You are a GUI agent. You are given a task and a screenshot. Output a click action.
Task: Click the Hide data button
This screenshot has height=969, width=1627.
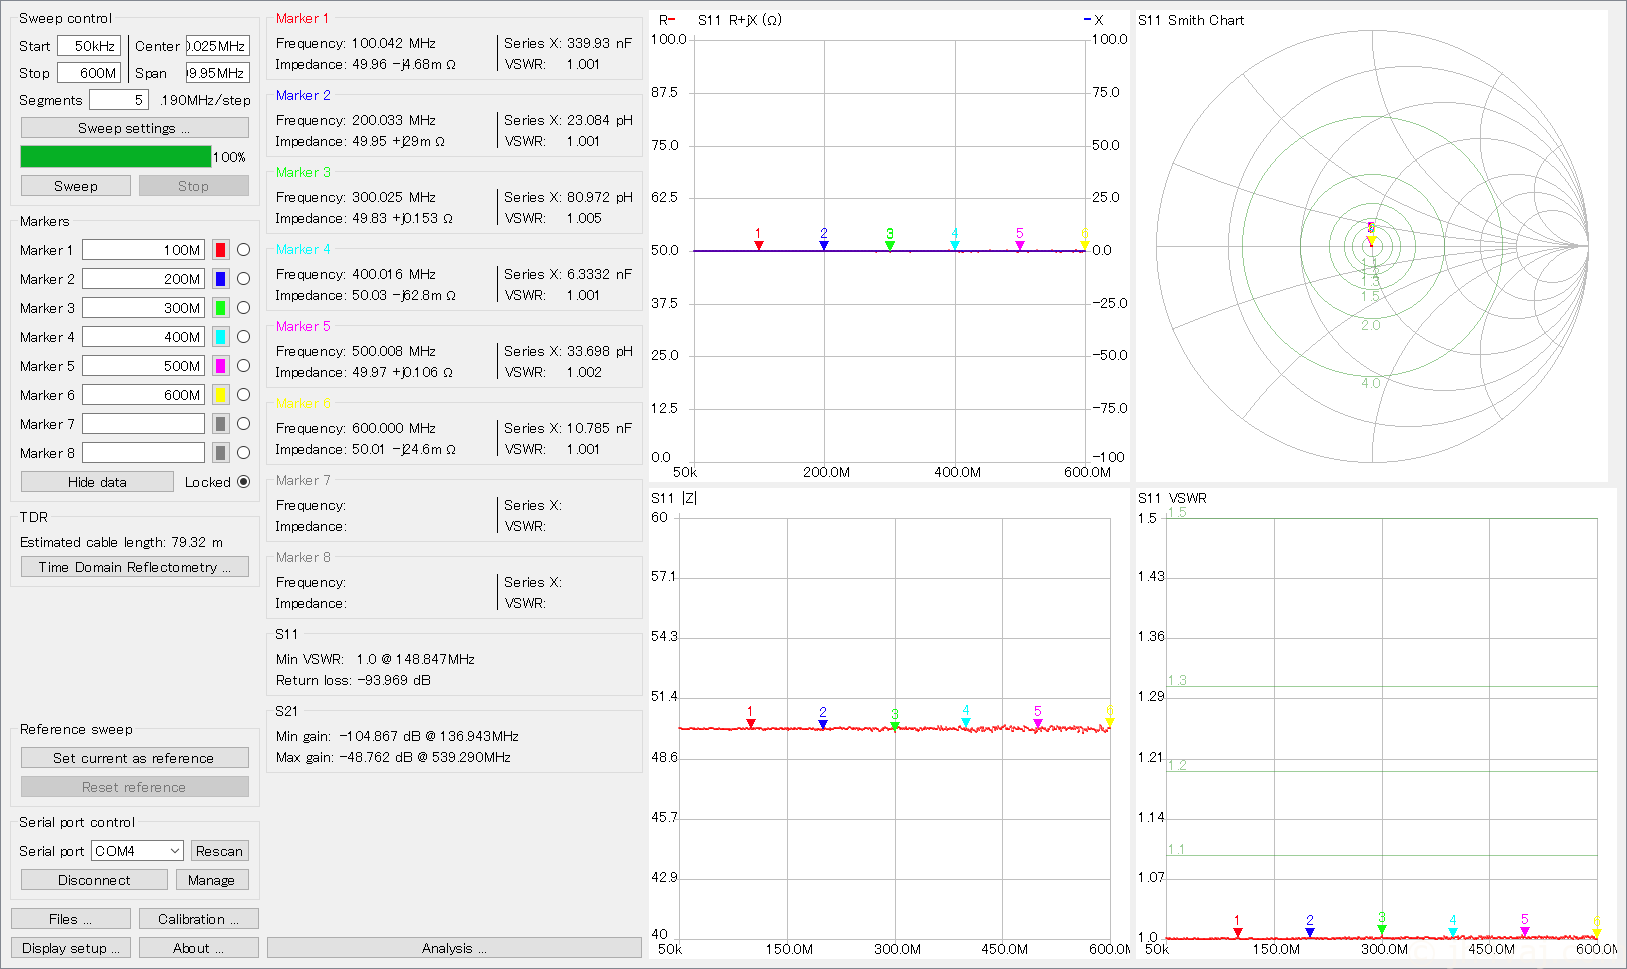click(x=97, y=482)
